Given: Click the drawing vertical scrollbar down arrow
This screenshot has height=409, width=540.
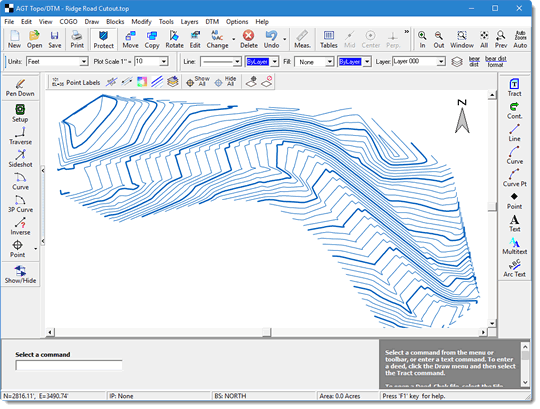Looking at the screenshot, I should [x=492, y=323].
